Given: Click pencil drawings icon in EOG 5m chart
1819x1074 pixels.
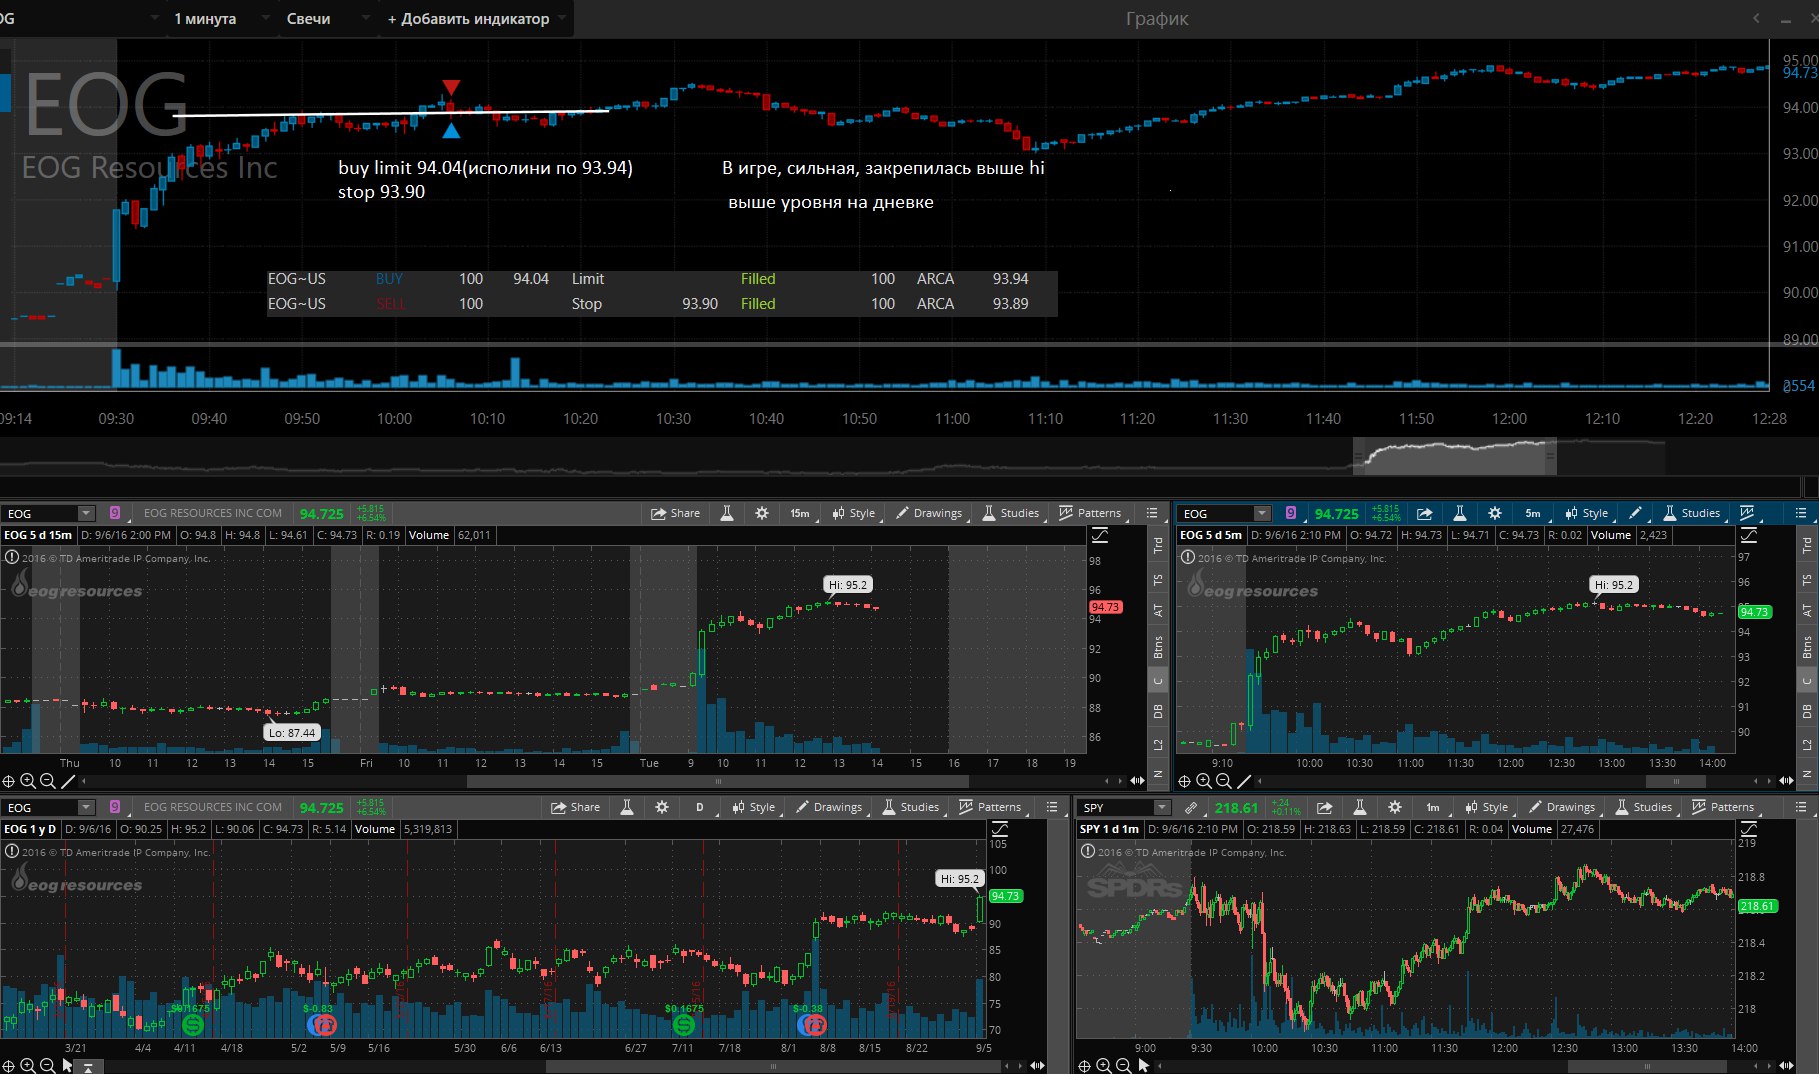Looking at the screenshot, I should pos(1636,513).
